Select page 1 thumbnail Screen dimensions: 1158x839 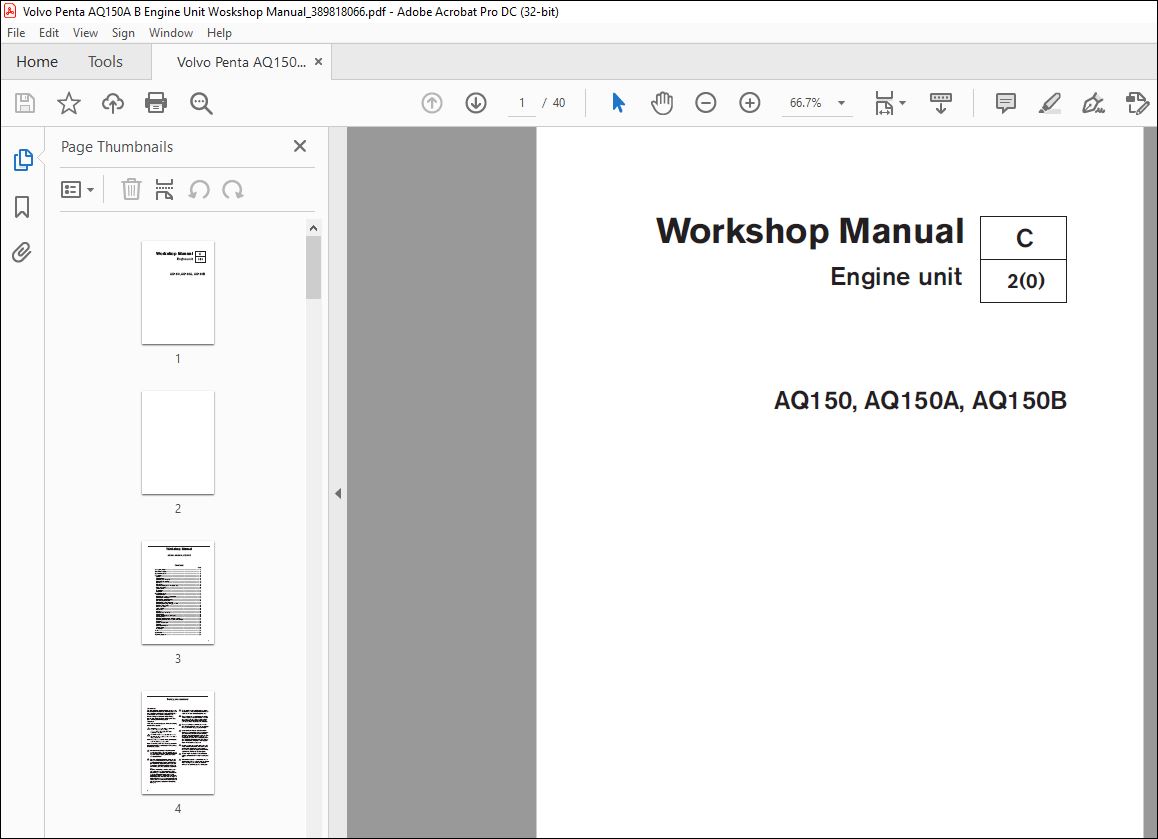click(x=178, y=292)
